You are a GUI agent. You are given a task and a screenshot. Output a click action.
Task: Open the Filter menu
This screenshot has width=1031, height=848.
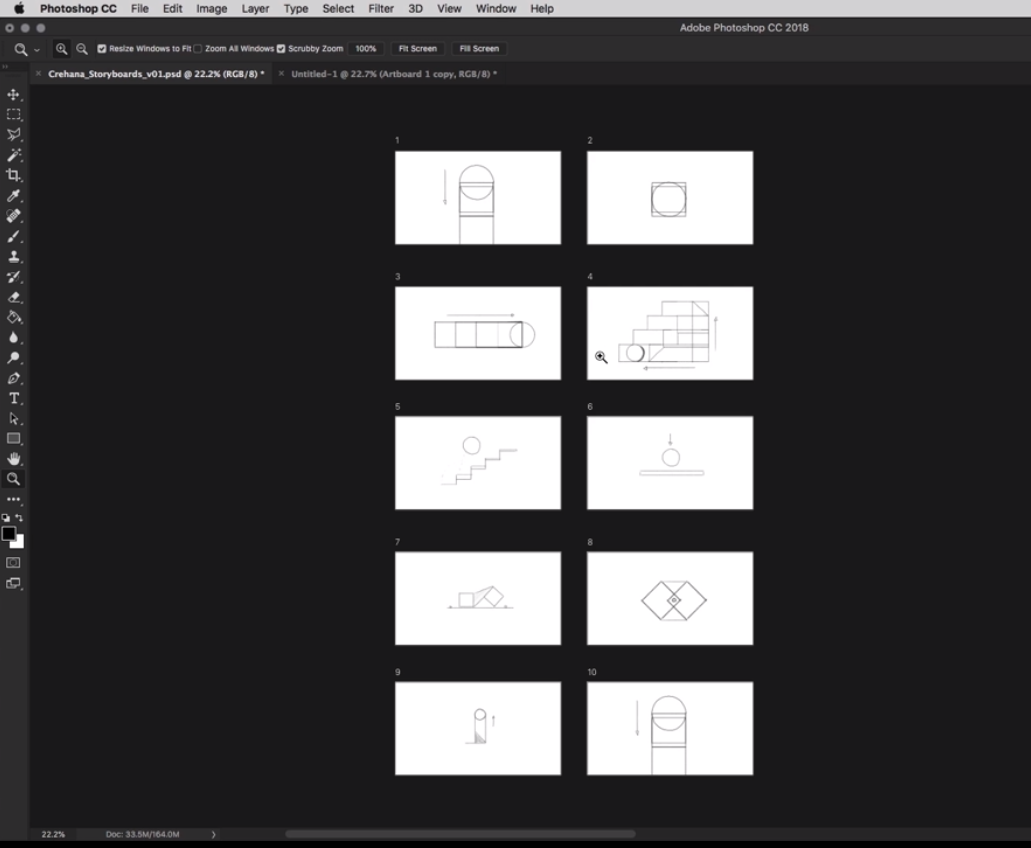click(380, 8)
